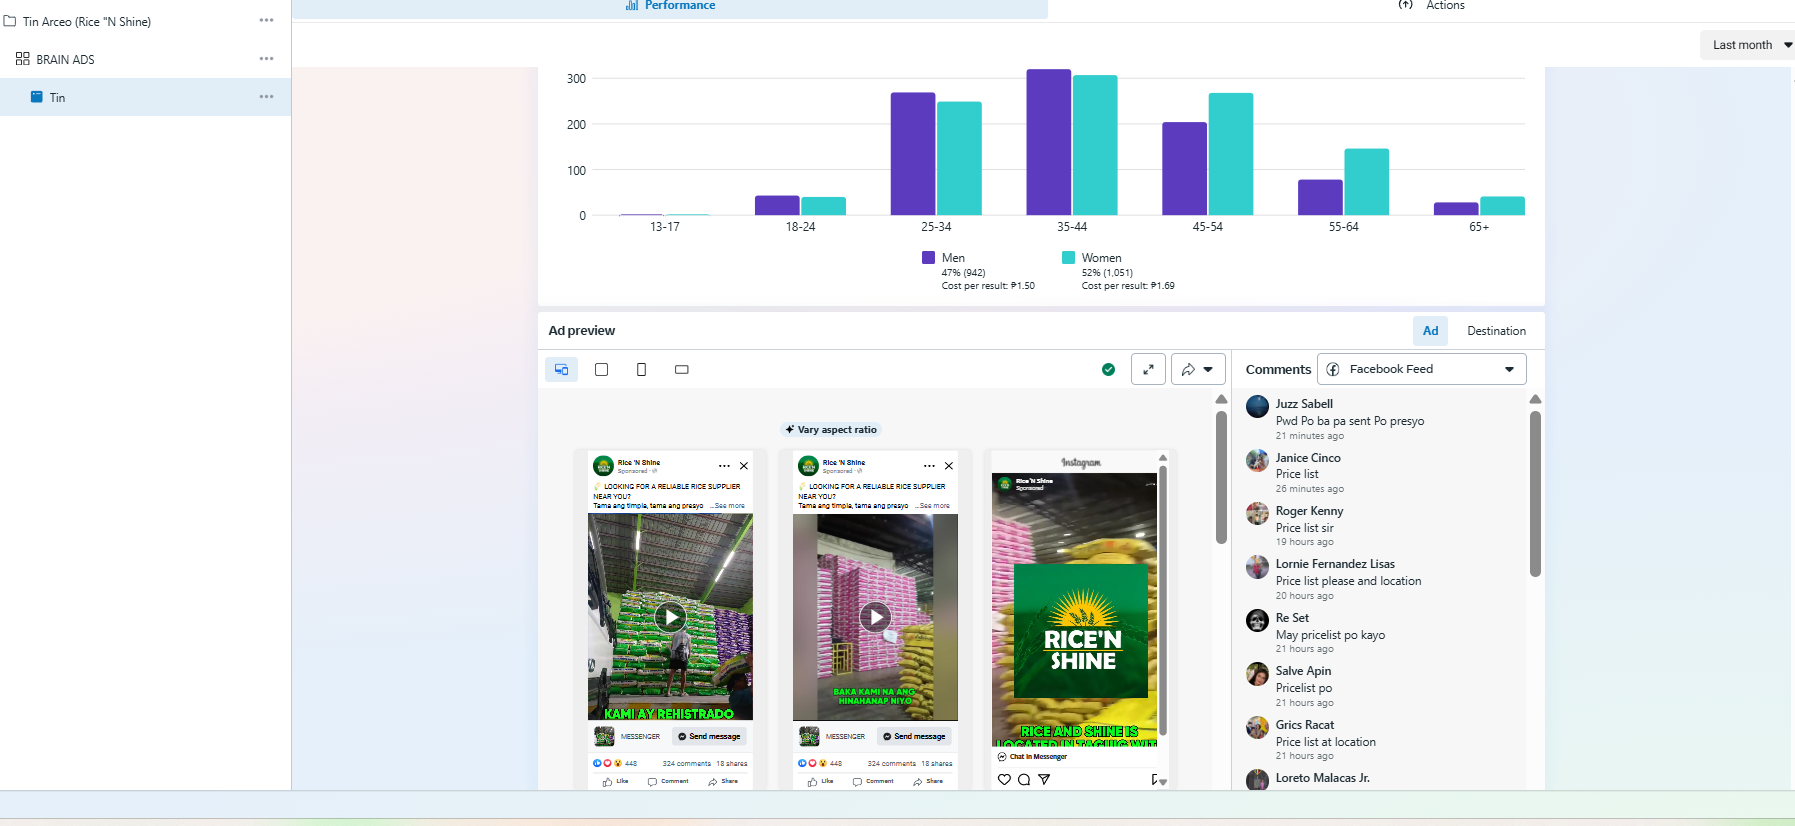Click the Instagram heart like icon

tap(1004, 779)
